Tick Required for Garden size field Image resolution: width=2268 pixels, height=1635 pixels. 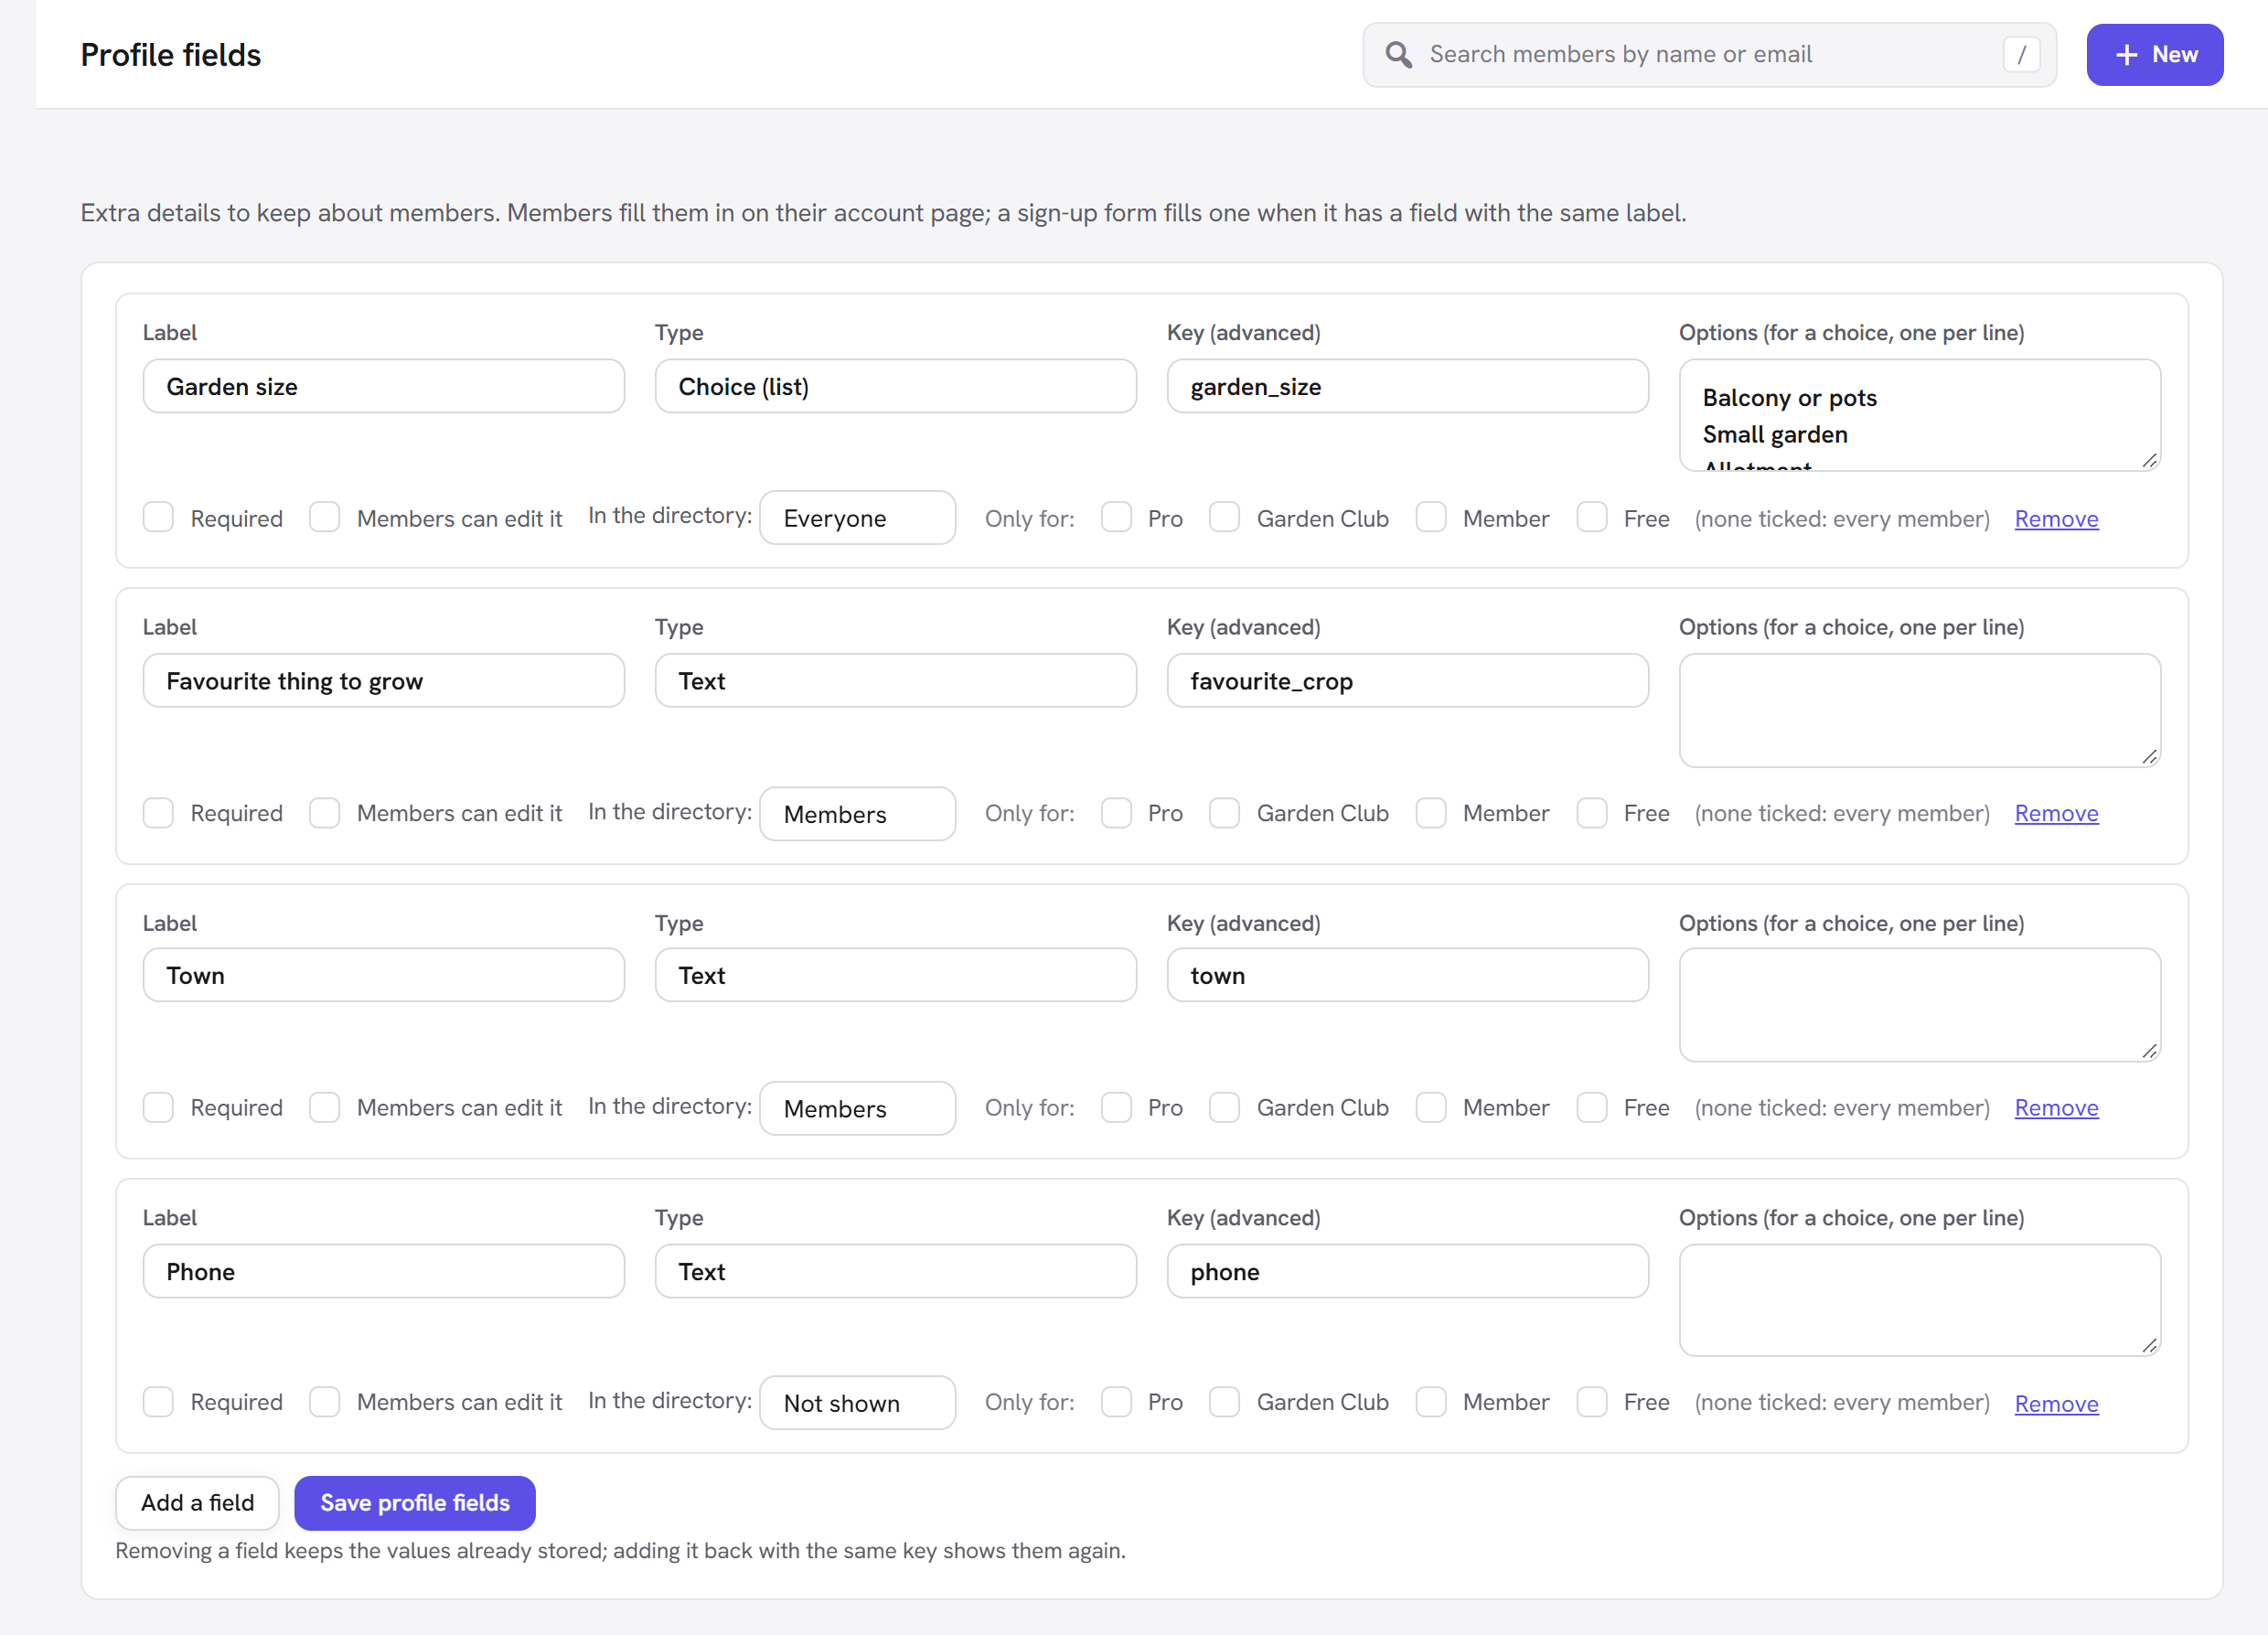(158, 517)
